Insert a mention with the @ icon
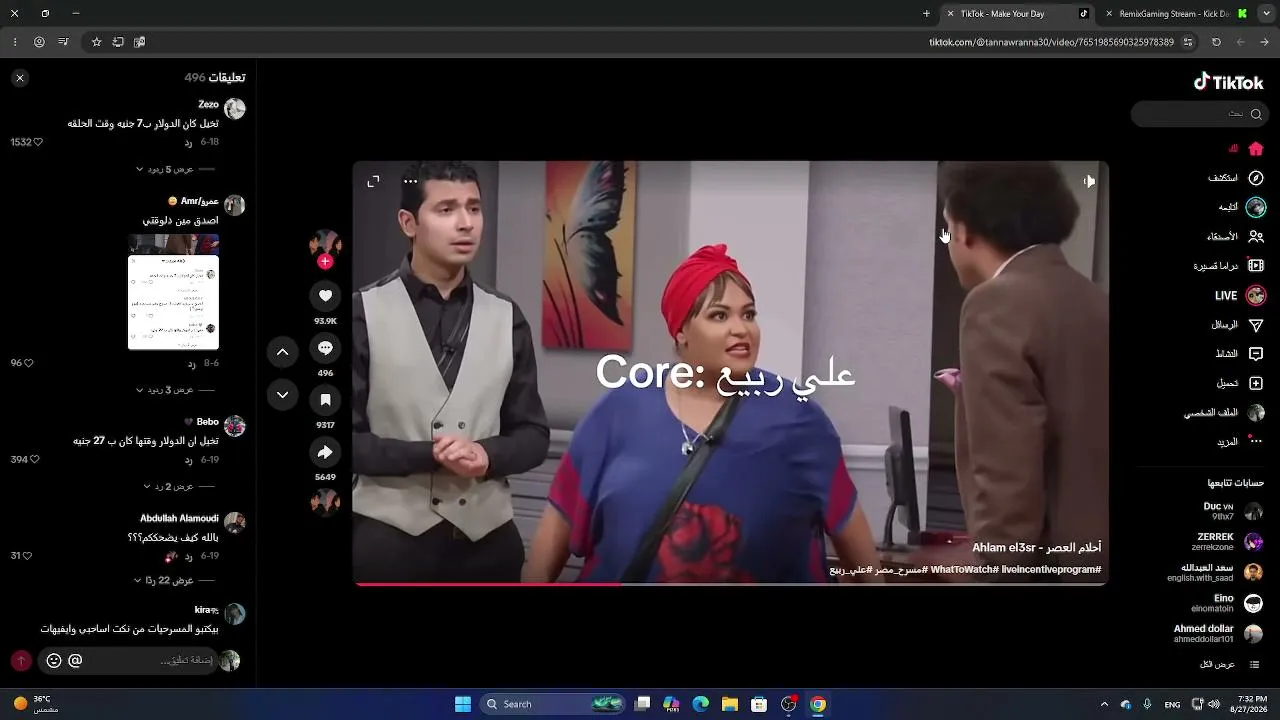 (x=75, y=661)
